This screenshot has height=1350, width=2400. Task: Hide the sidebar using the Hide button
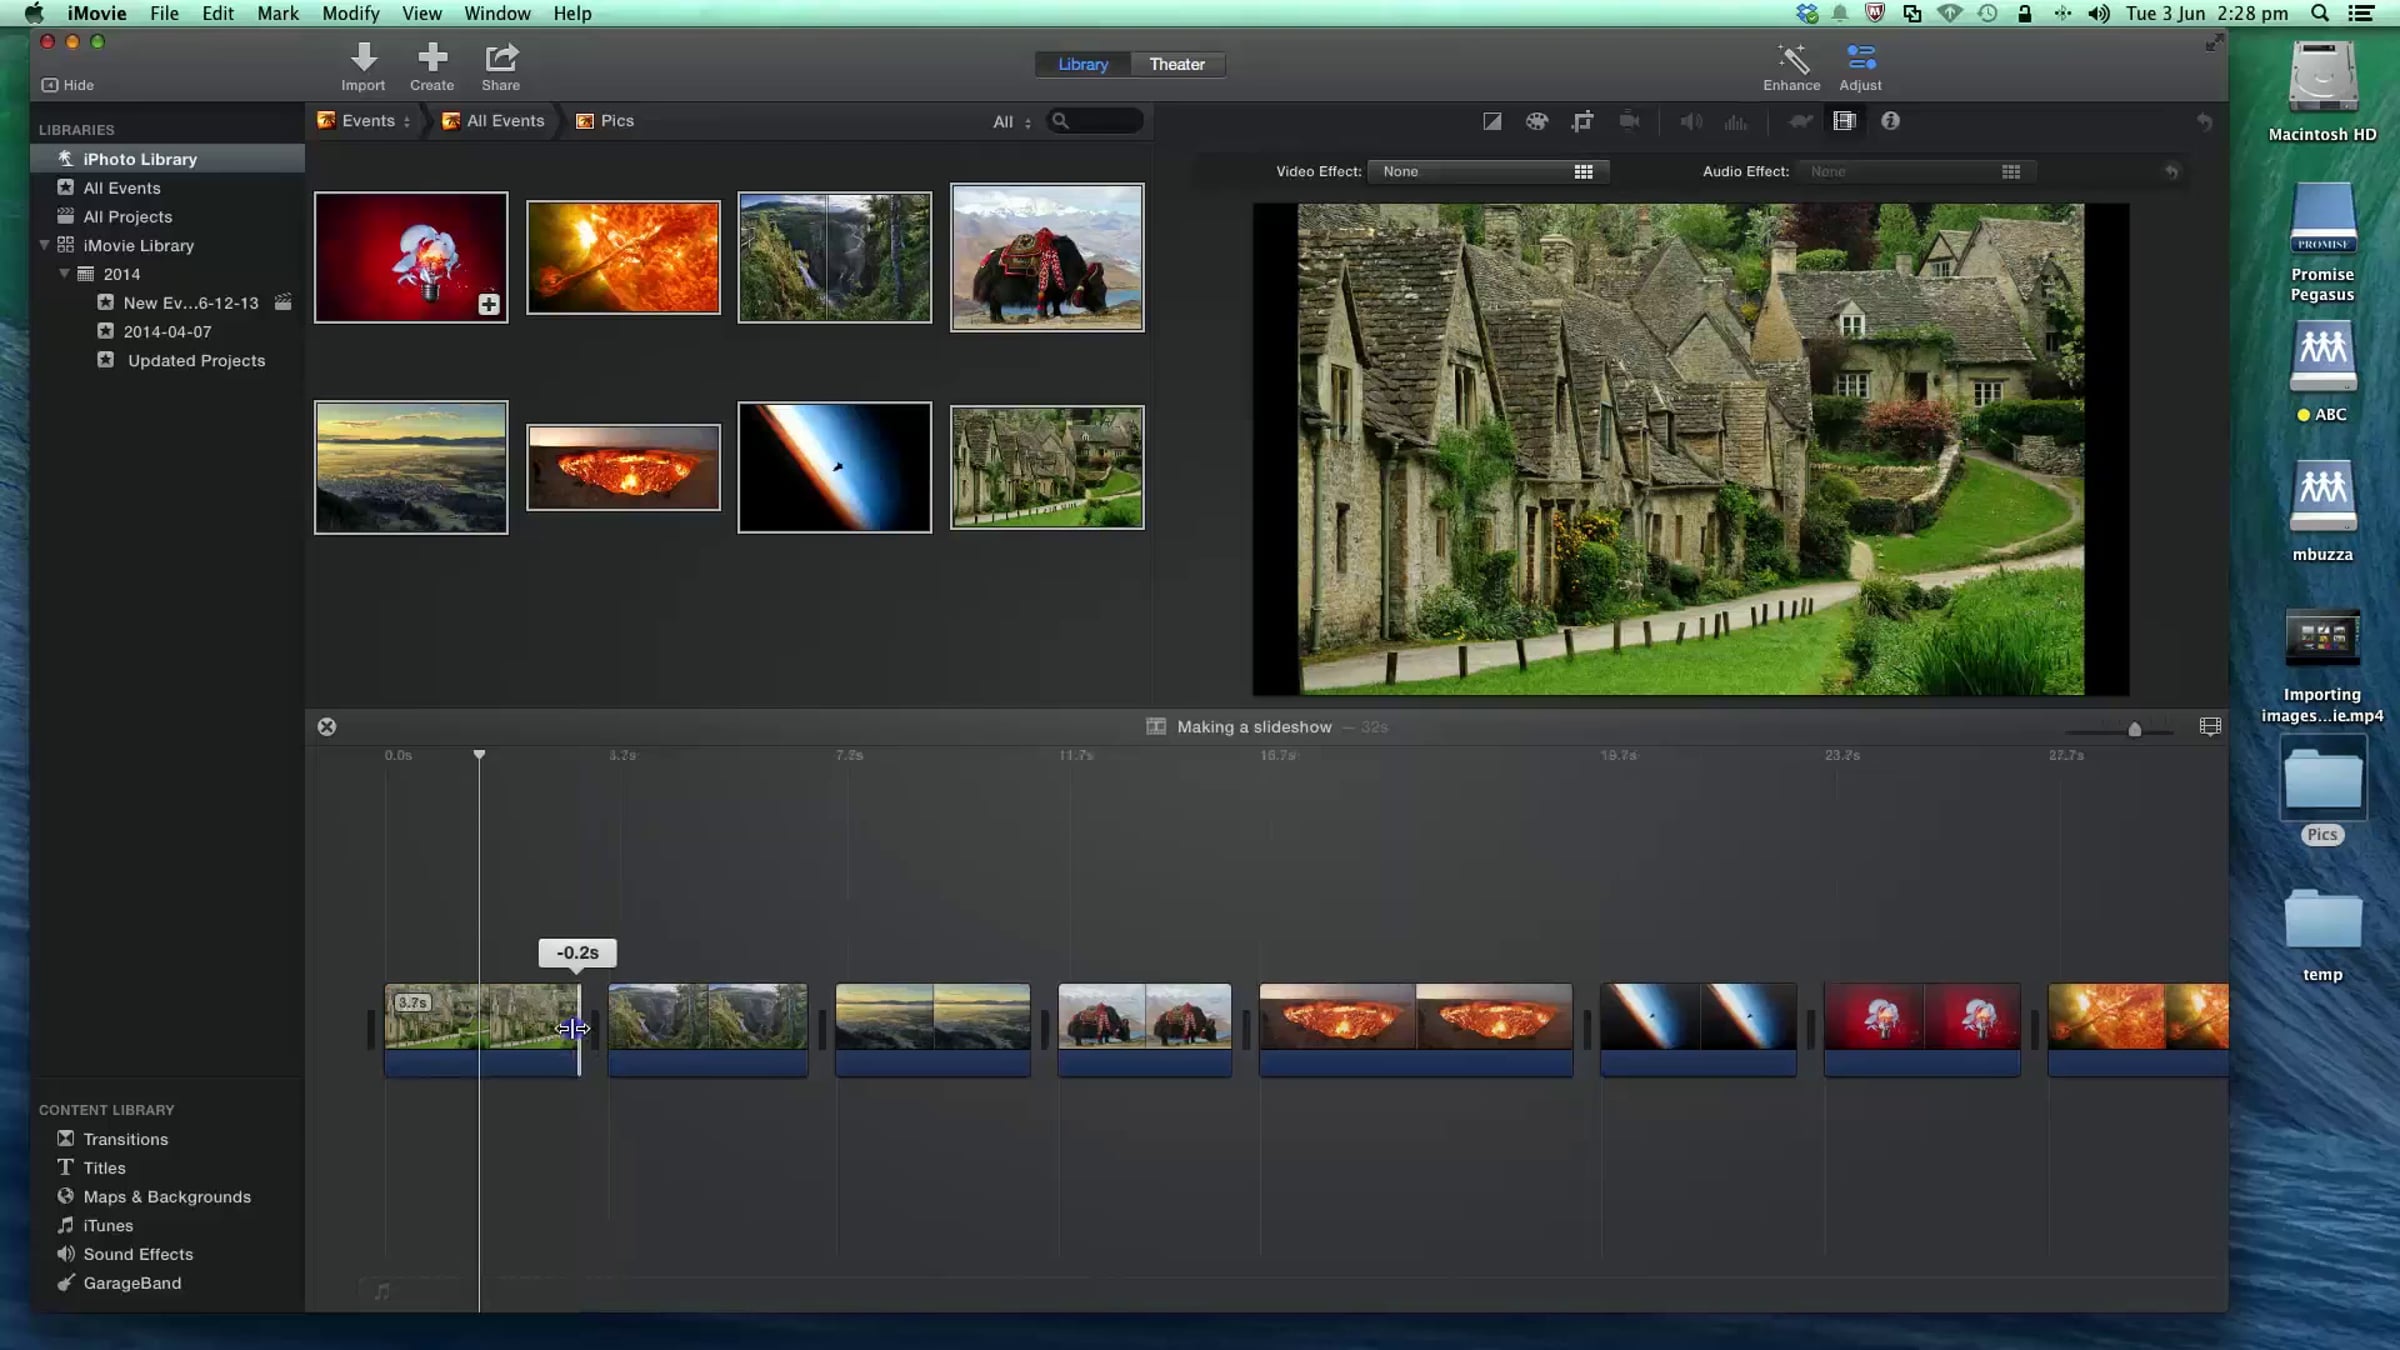click(68, 85)
